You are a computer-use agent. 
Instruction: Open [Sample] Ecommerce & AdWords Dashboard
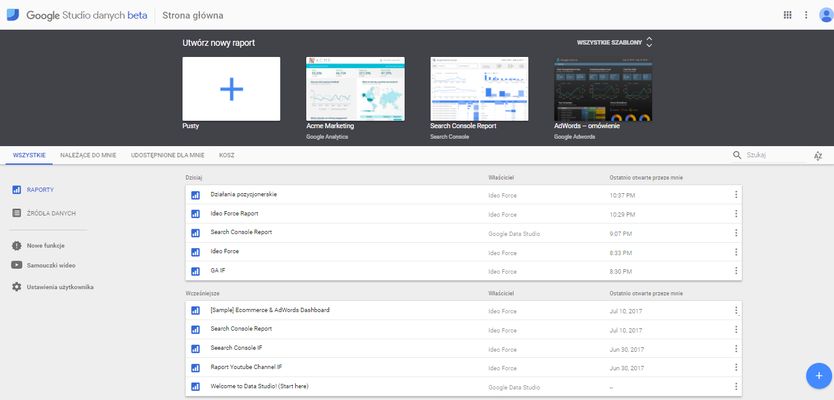(x=270, y=310)
